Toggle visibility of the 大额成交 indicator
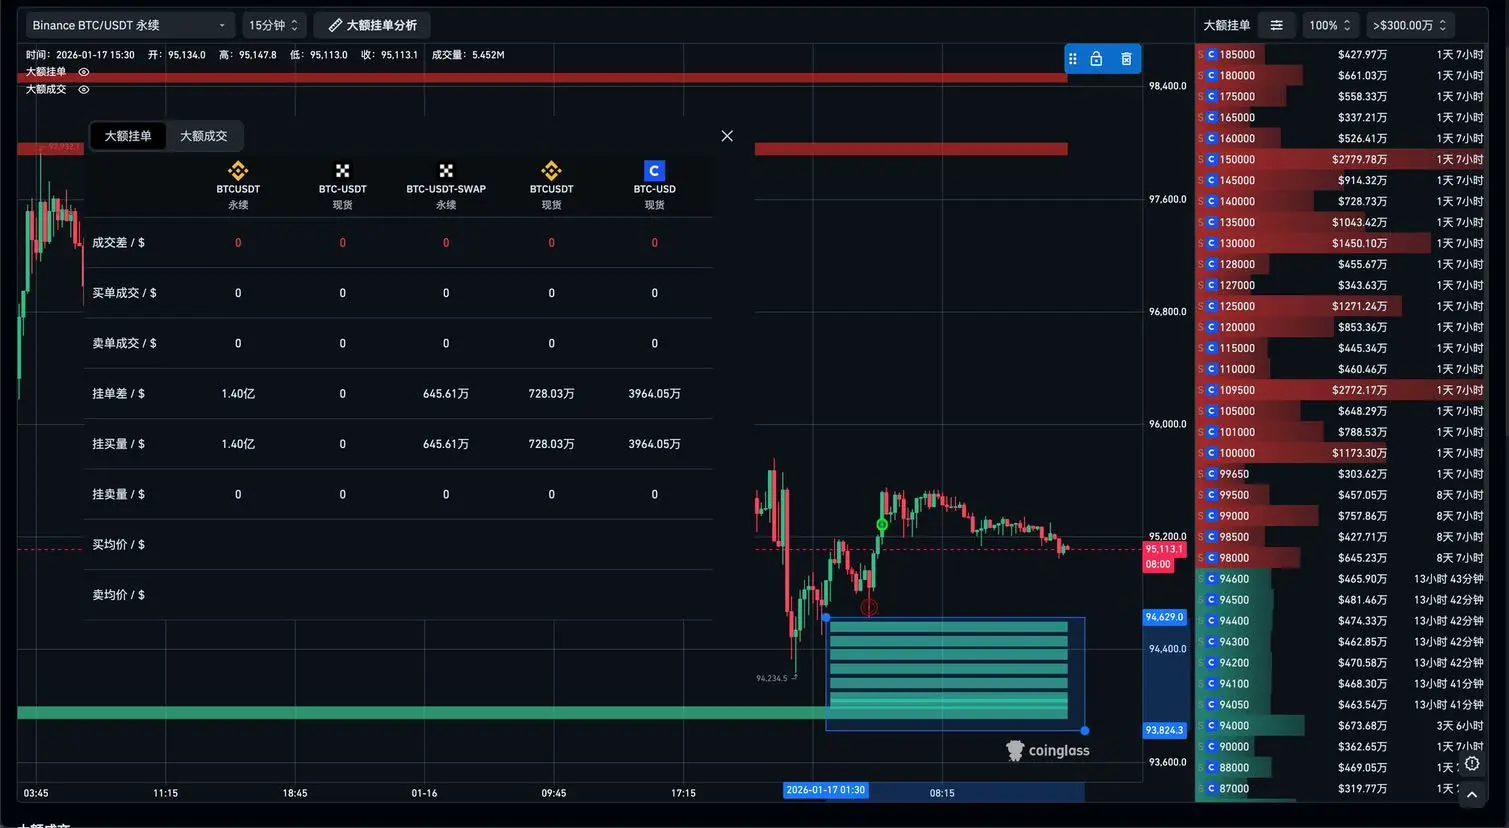 (84, 90)
